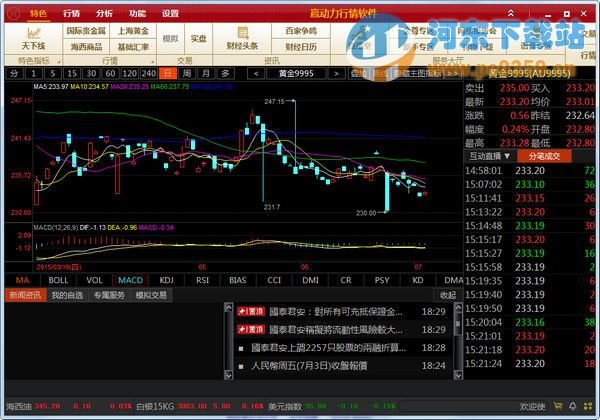Open the 专属服务 tab

pos(109,295)
